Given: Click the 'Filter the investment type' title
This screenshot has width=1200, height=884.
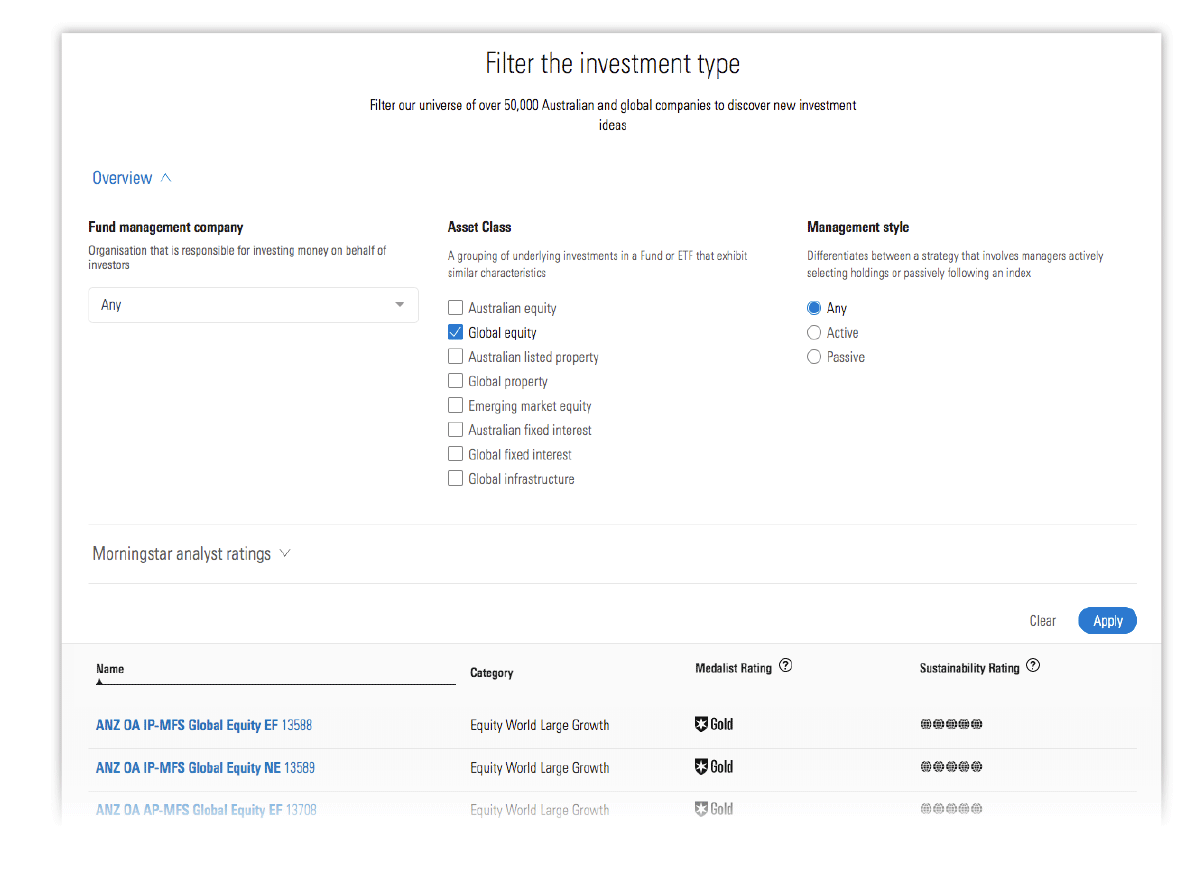Looking at the screenshot, I should pos(613,64).
